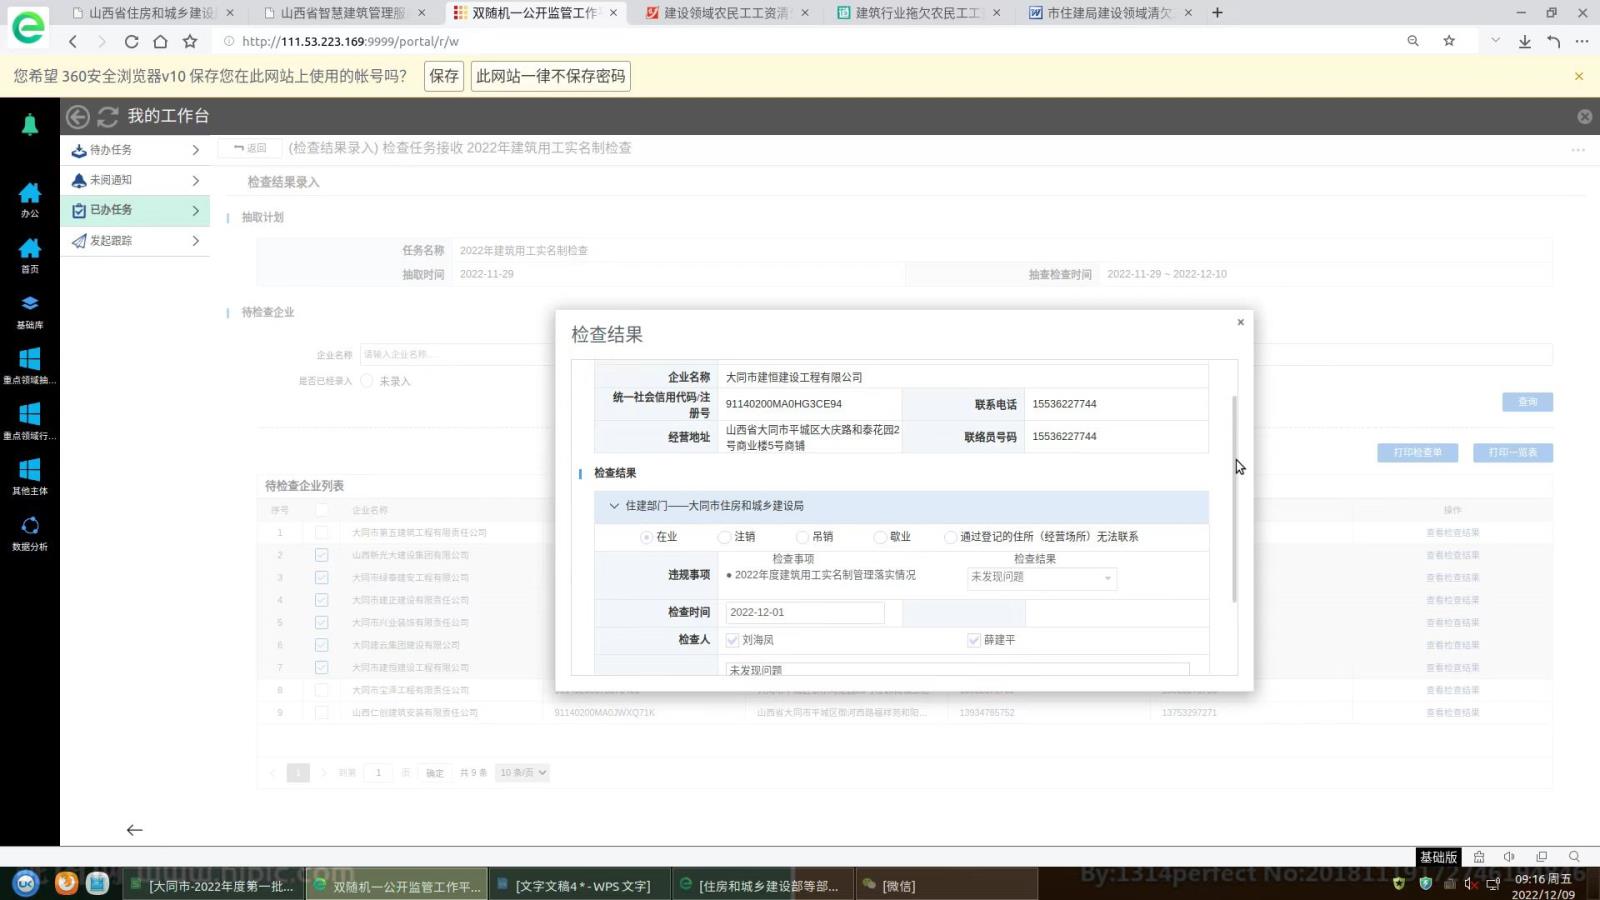Viewport: 1600px width, 900px height.
Task: Select the 歇业 radio option
Action: [881, 537]
